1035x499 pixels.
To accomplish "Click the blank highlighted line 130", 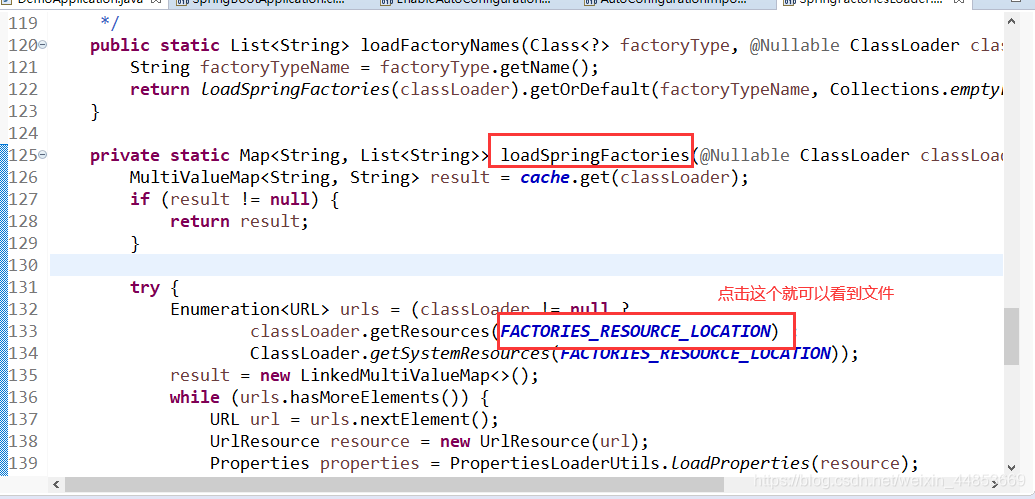I will [526, 265].
